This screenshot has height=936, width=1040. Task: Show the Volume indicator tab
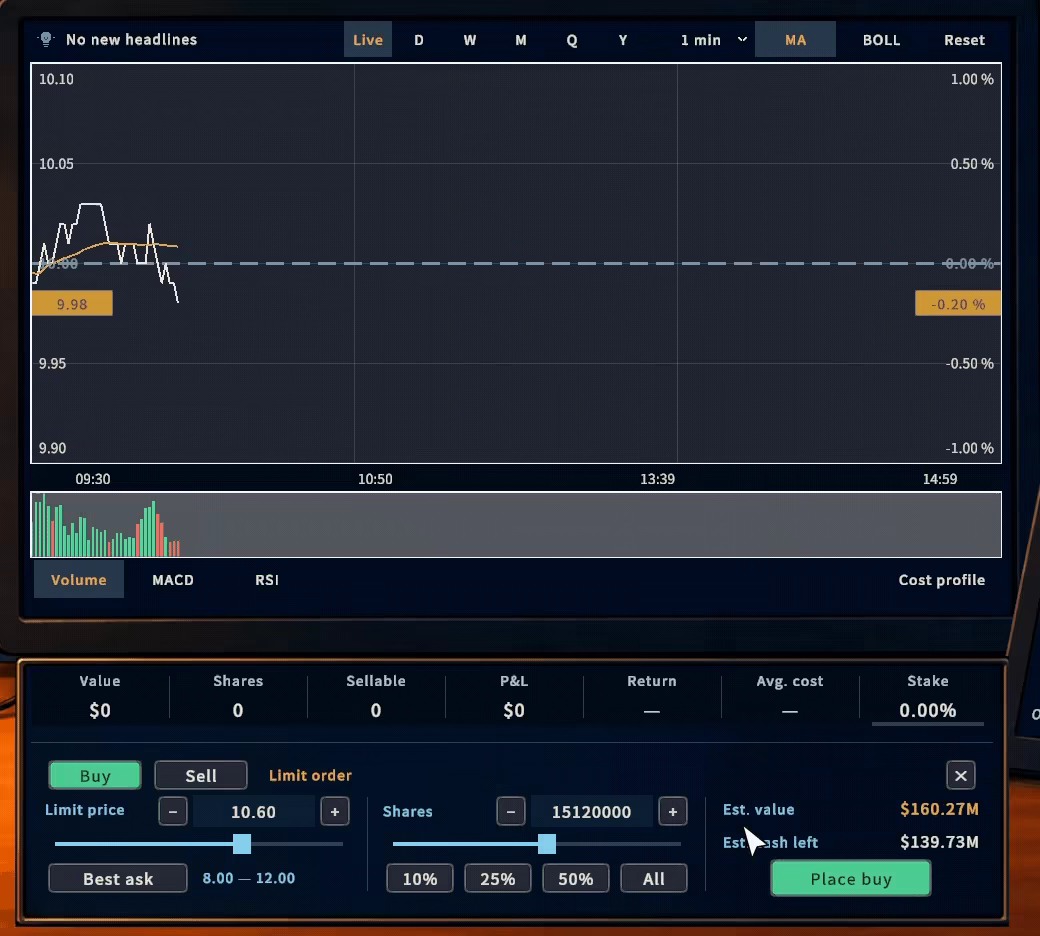[x=79, y=580]
